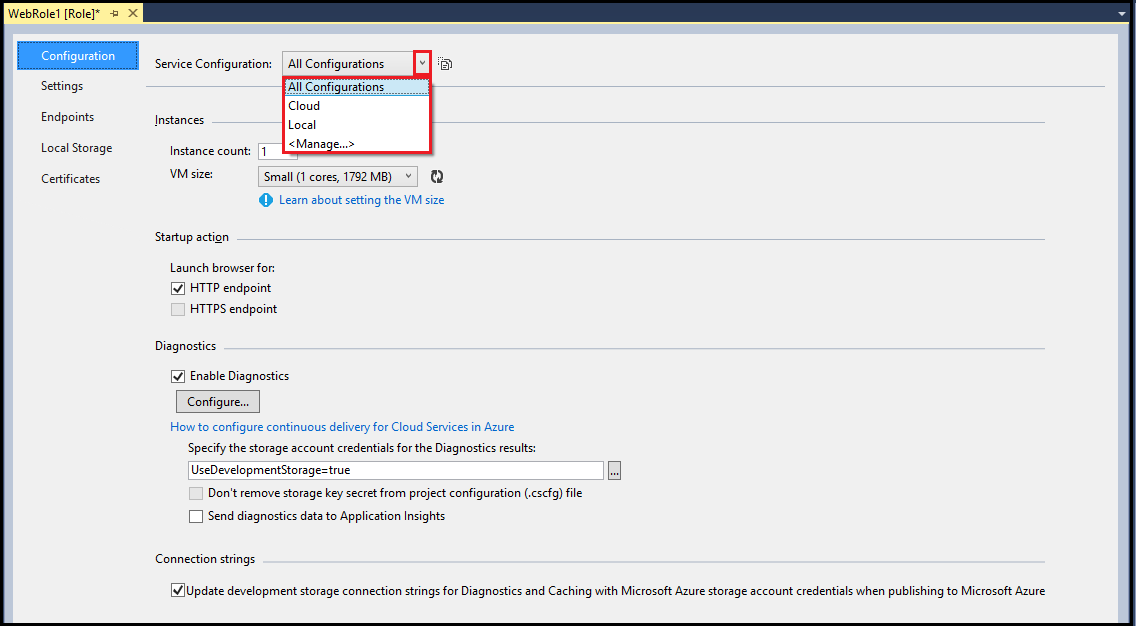Click Learn about setting the VM size
This screenshot has height=626, width=1136.
[x=361, y=200]
